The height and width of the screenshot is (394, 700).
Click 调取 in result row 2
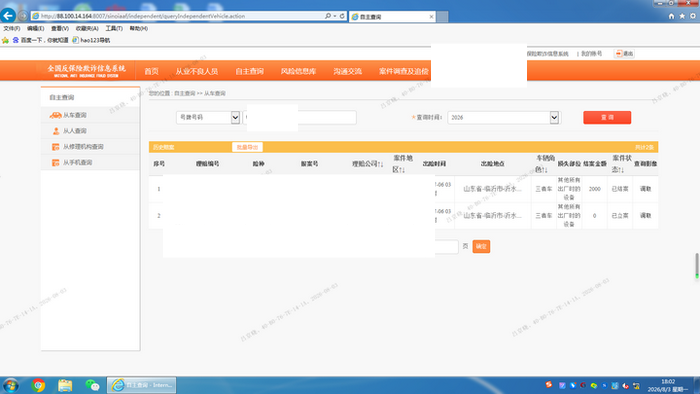646,216
